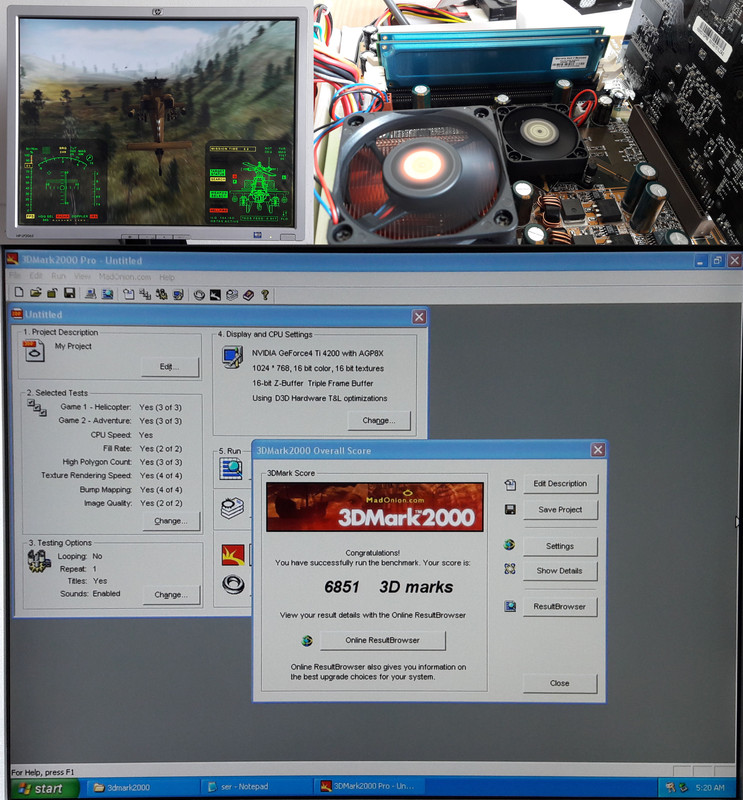Click Change... under Testing Options

pos(171,595)
